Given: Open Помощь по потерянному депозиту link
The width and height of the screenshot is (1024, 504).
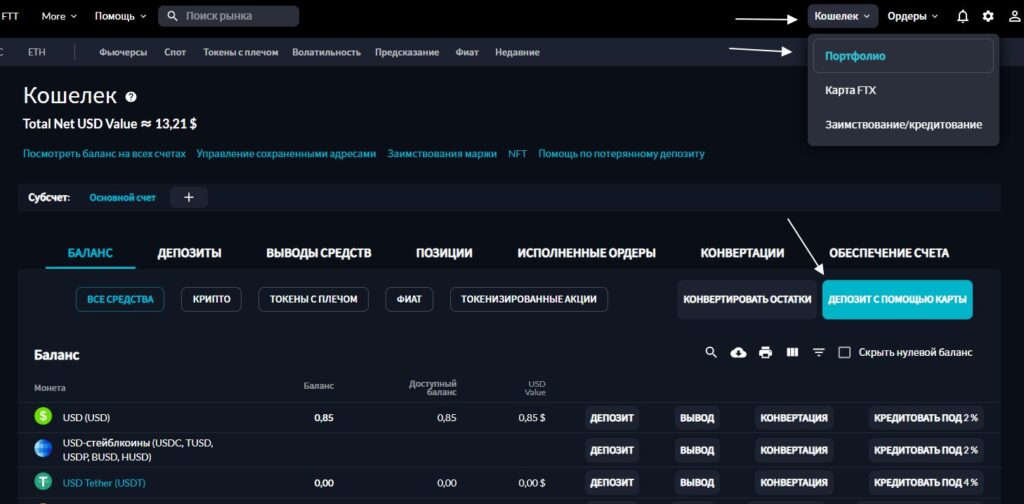Looking at the screenshot, I should point(621,154).
